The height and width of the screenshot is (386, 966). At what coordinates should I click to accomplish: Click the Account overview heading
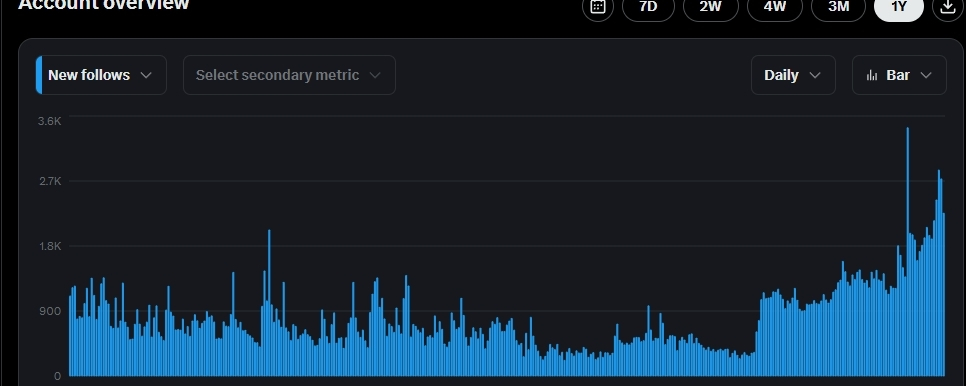coord(104,5)
